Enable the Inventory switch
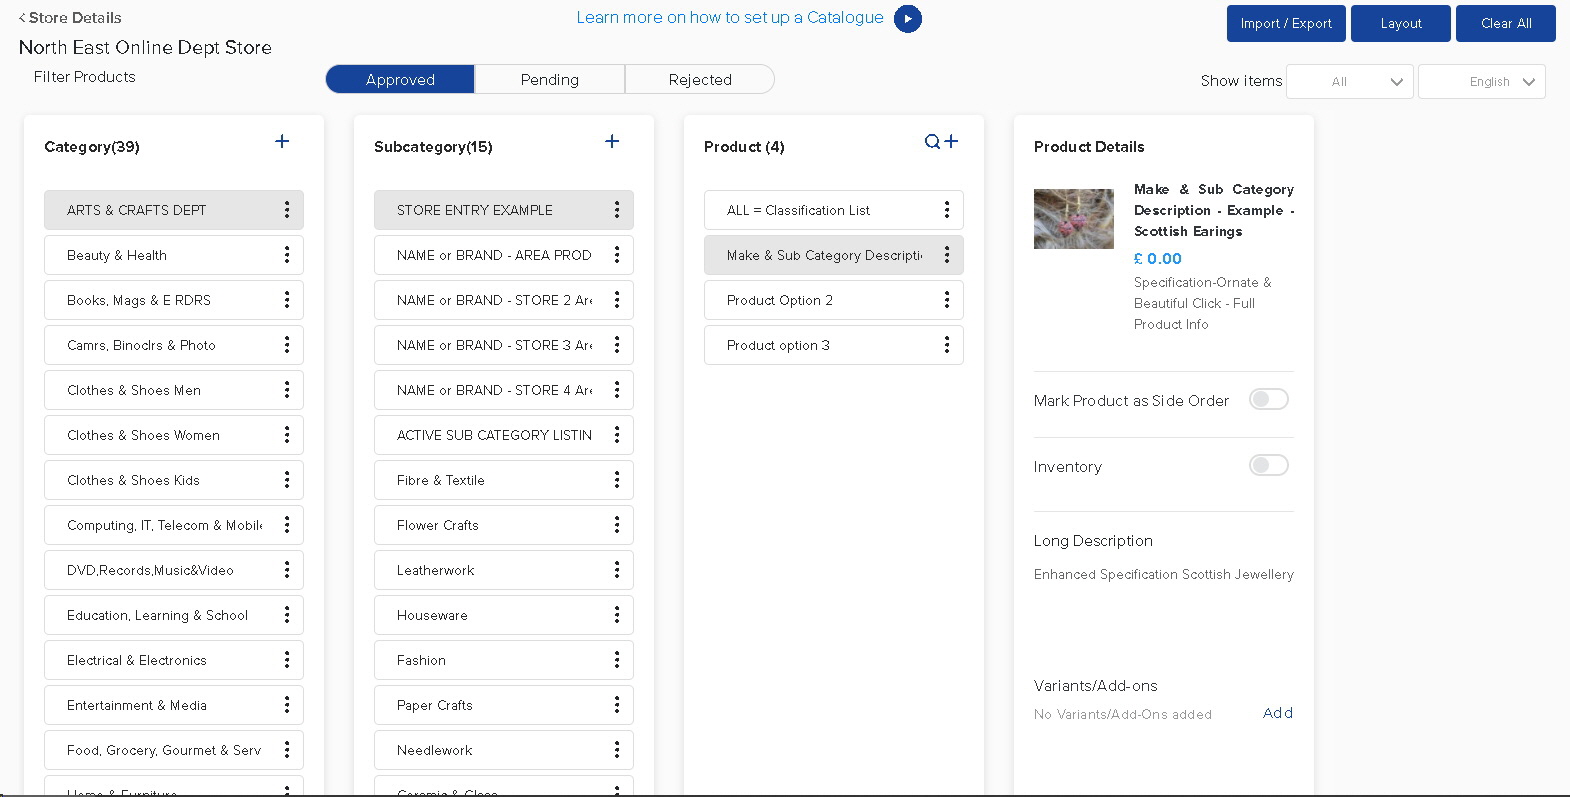 click(1268, 466)
